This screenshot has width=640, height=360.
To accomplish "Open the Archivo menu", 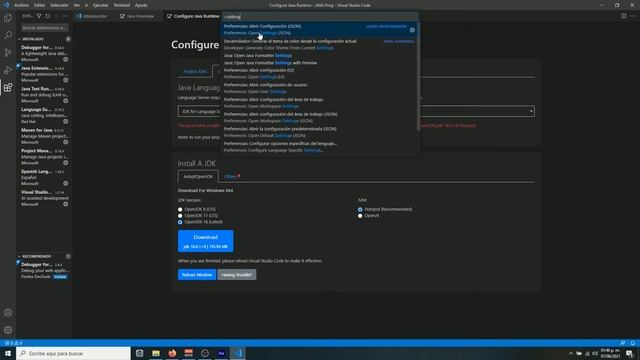I will point(22,5).
